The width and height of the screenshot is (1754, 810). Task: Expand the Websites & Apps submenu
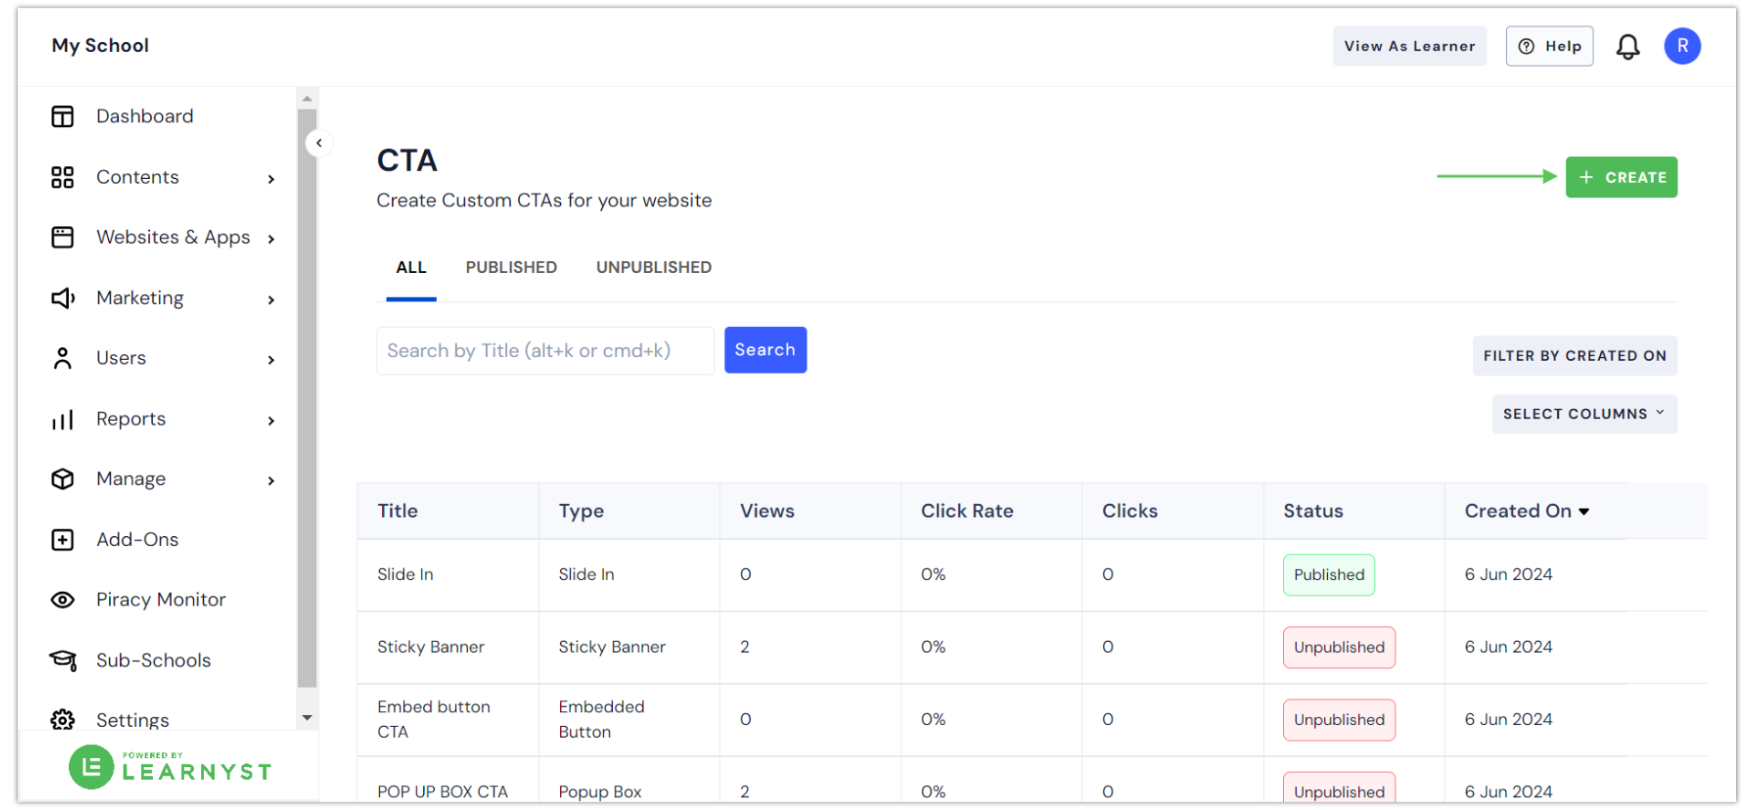(271, 239)
